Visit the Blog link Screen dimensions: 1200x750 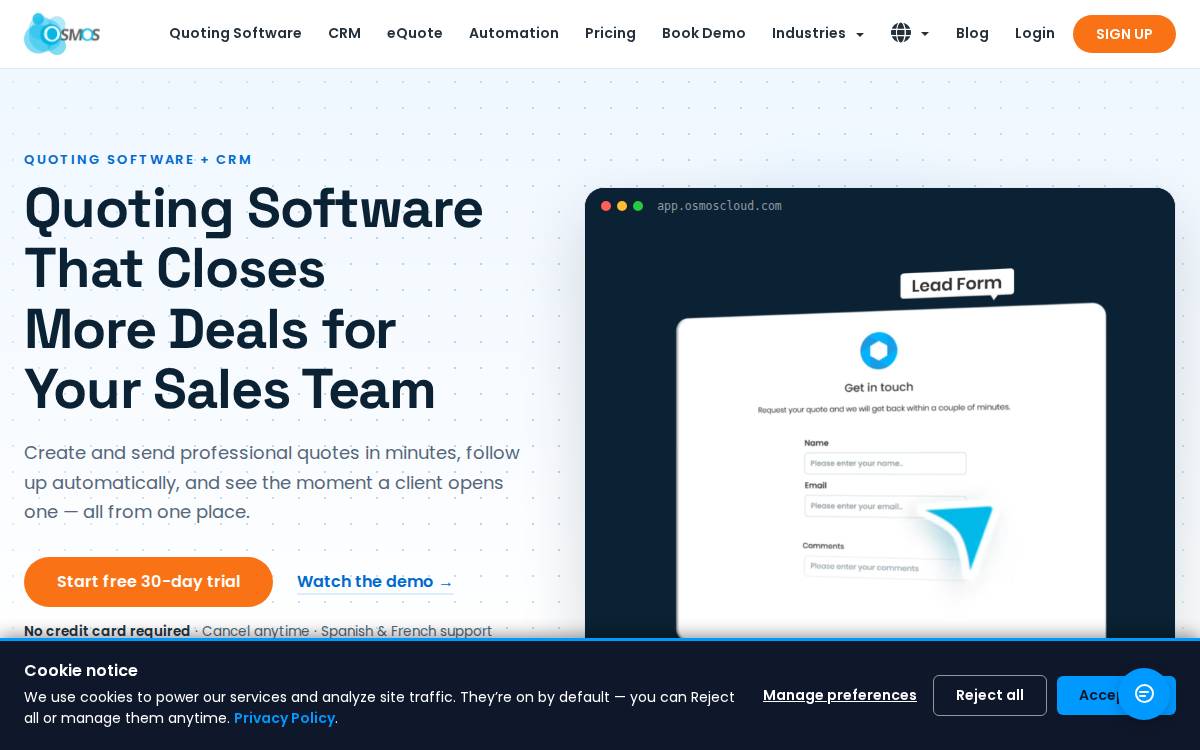972,33
